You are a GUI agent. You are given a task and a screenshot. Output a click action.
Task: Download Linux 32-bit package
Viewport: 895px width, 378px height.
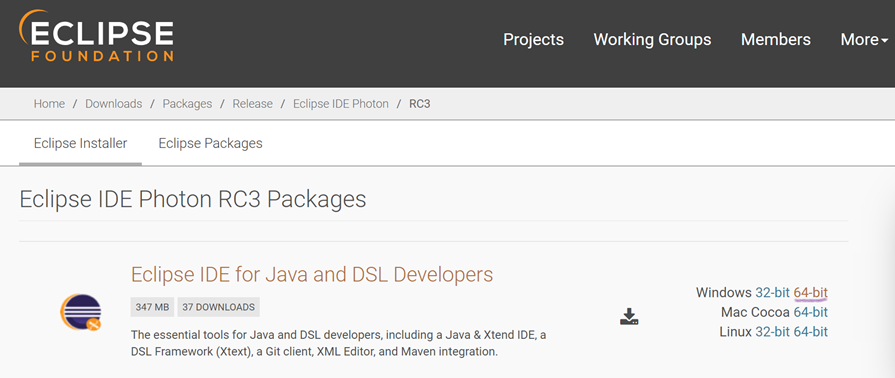(x=773, y=332)
